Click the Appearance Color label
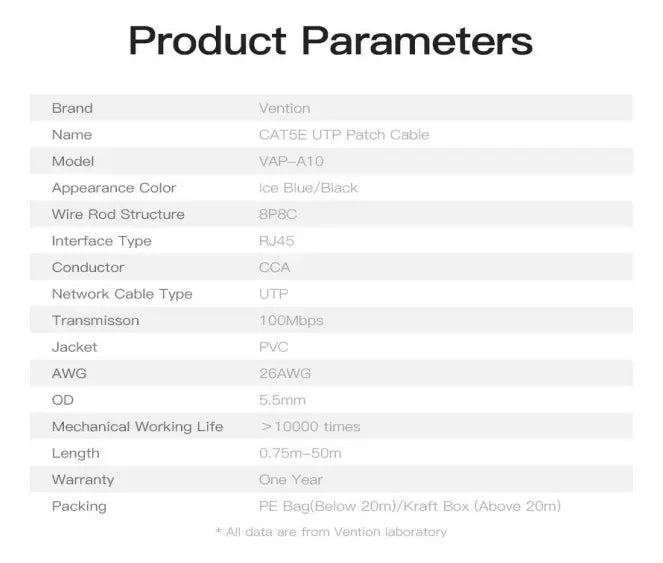Screen dimensions: 663x563 [x=114, y=188]
